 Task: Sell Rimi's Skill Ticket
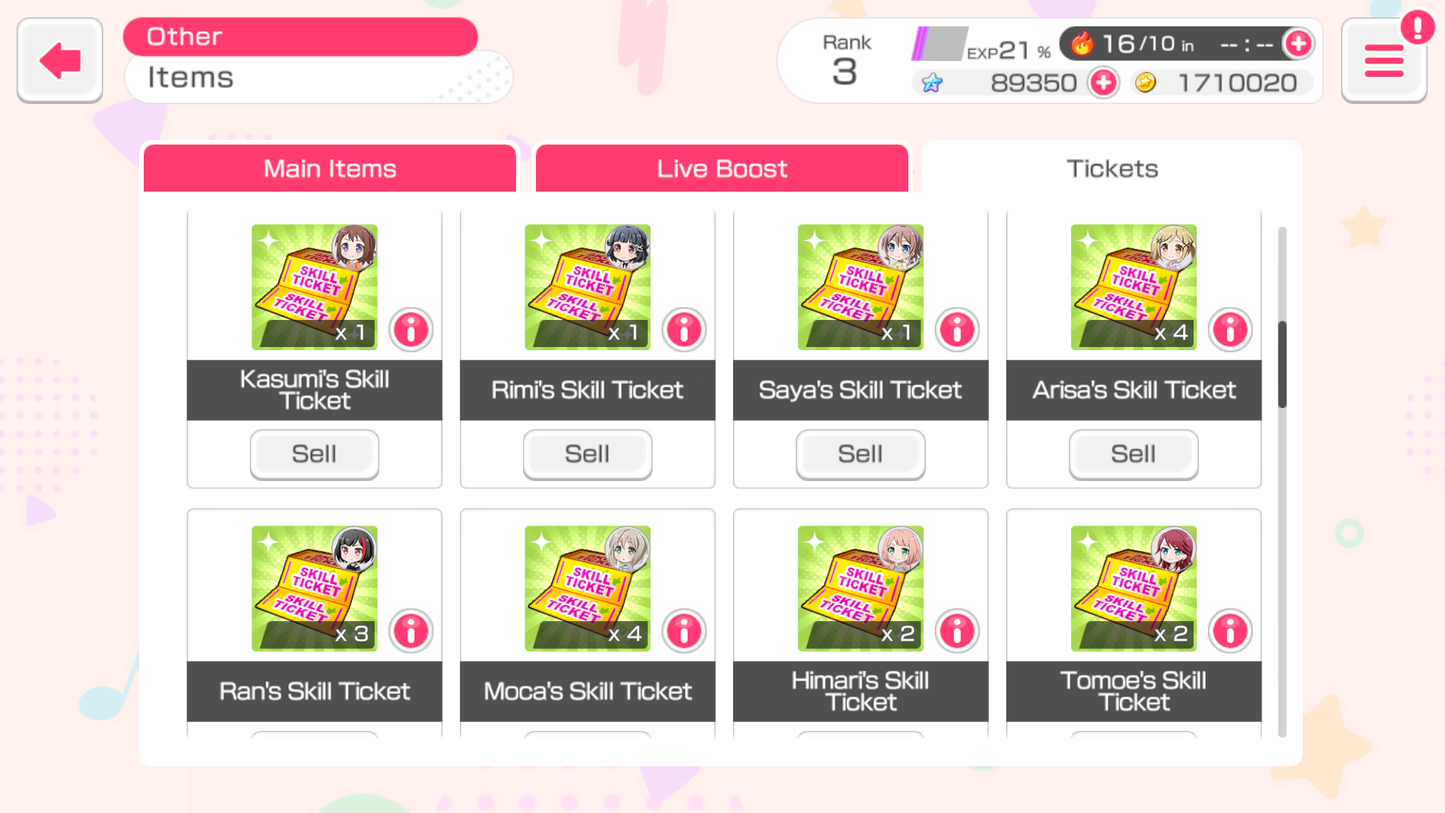587,454
